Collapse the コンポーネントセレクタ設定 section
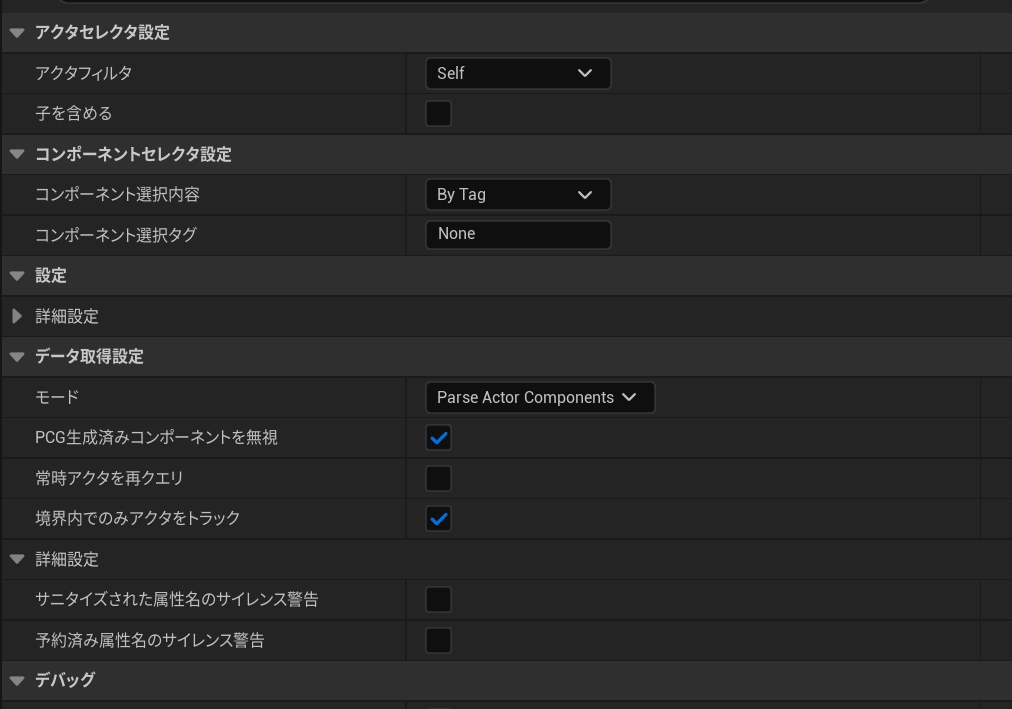1012x709 pixels. pyautogui.click(x=17, y=154)
